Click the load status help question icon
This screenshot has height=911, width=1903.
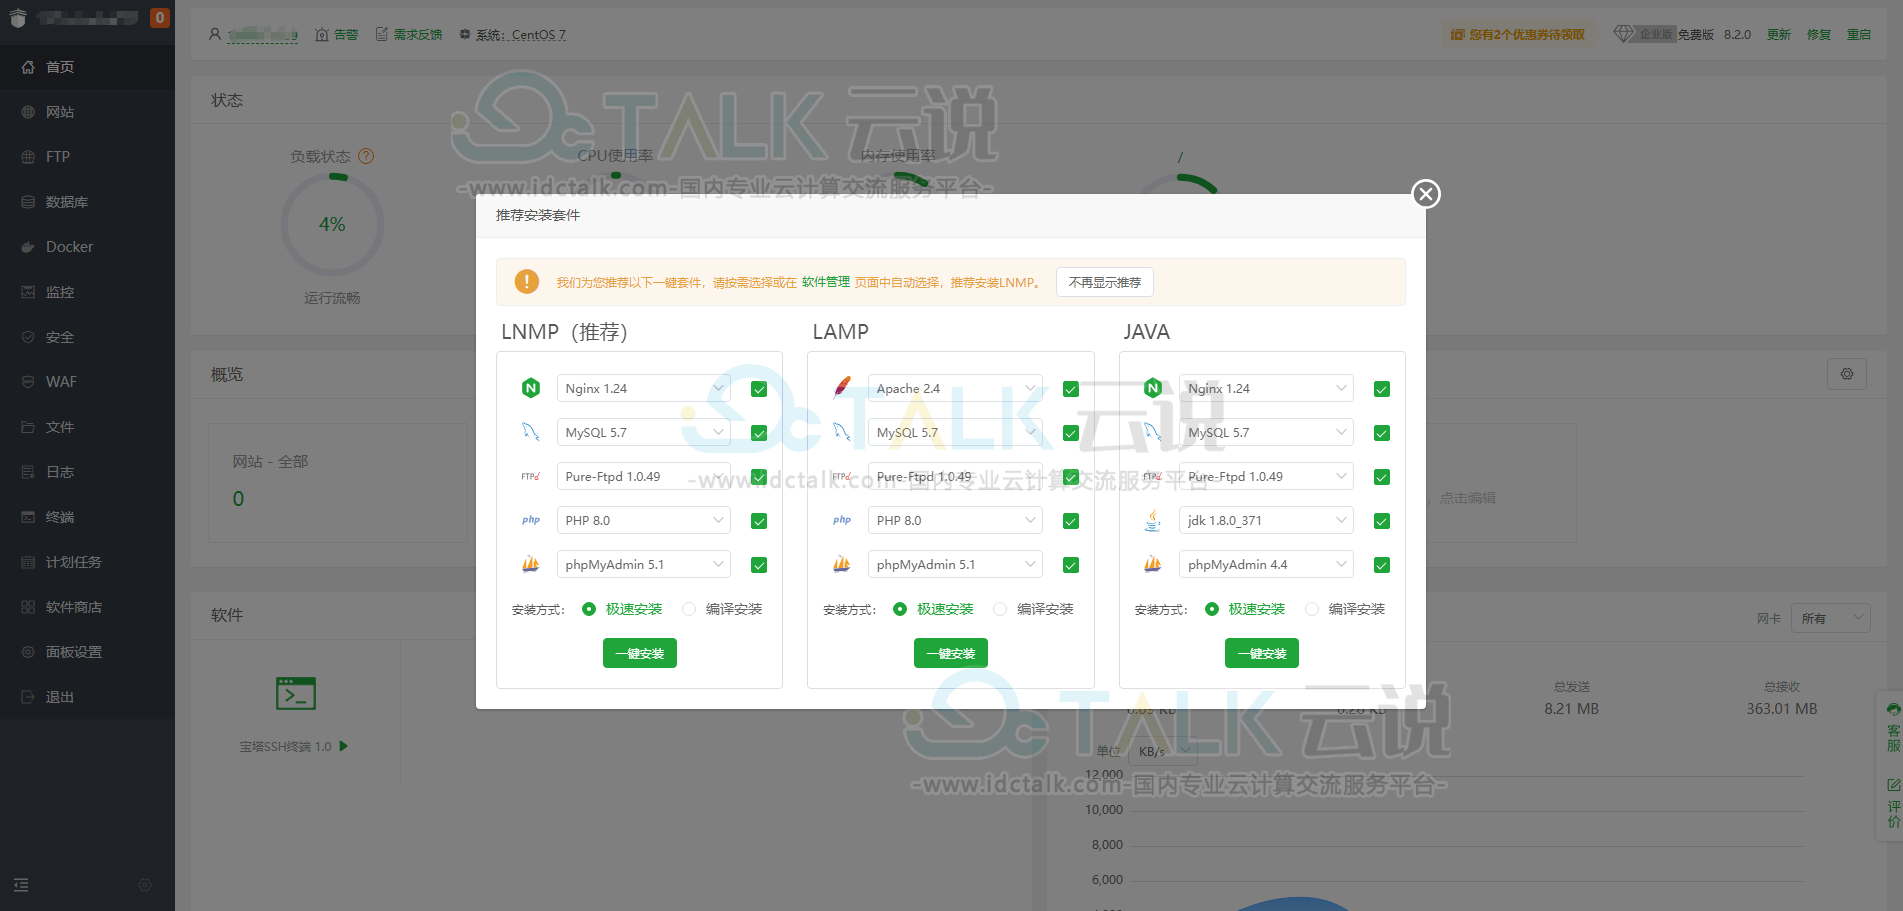(366, 156)
